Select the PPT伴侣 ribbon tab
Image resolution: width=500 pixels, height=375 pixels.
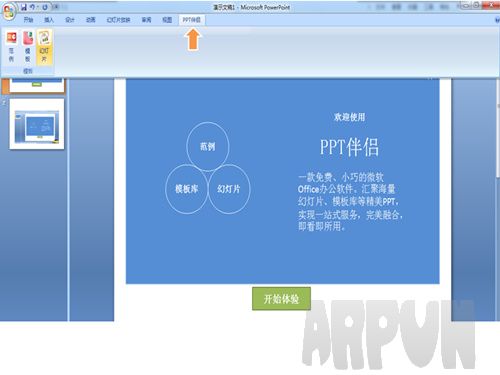click(192, 20)
